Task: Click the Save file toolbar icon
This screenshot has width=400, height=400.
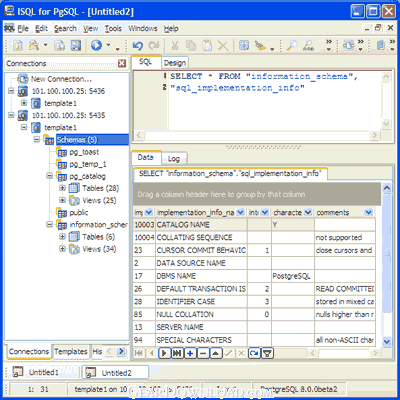Action: (76, 45)
